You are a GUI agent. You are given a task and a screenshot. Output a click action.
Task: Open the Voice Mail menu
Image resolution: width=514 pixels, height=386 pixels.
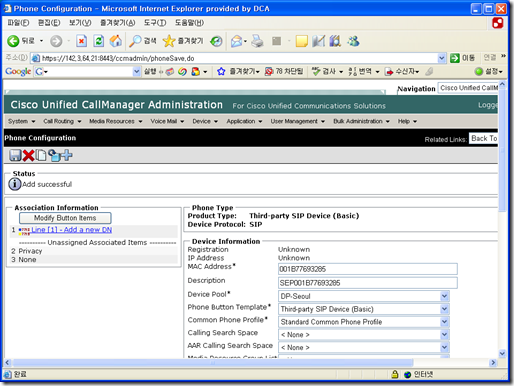[x=167, y=121]
